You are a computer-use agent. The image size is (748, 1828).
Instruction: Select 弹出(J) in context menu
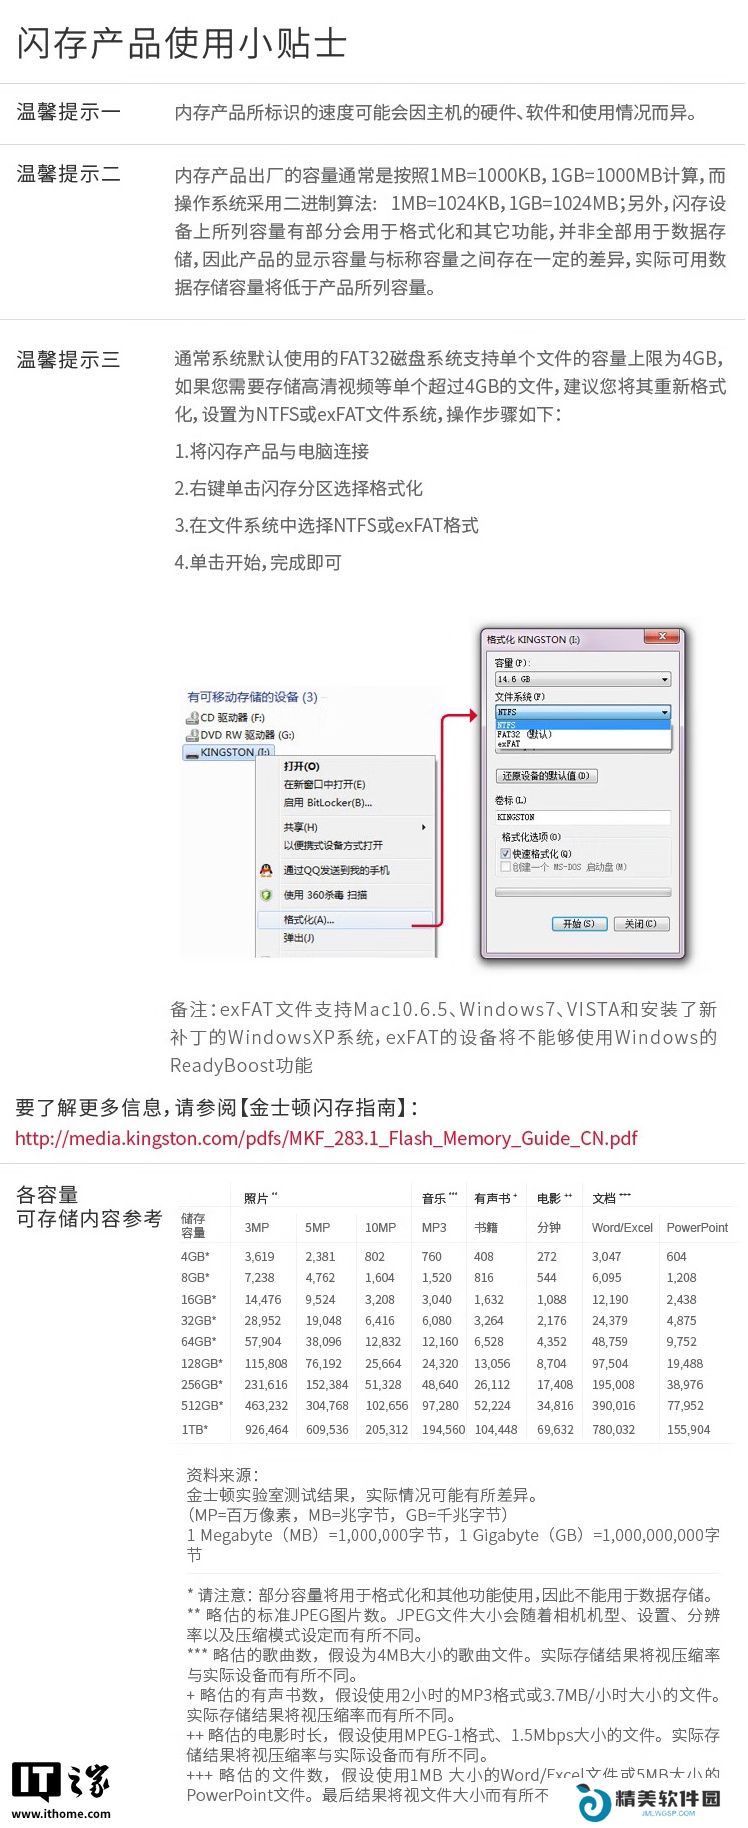(x=299, y=938)
